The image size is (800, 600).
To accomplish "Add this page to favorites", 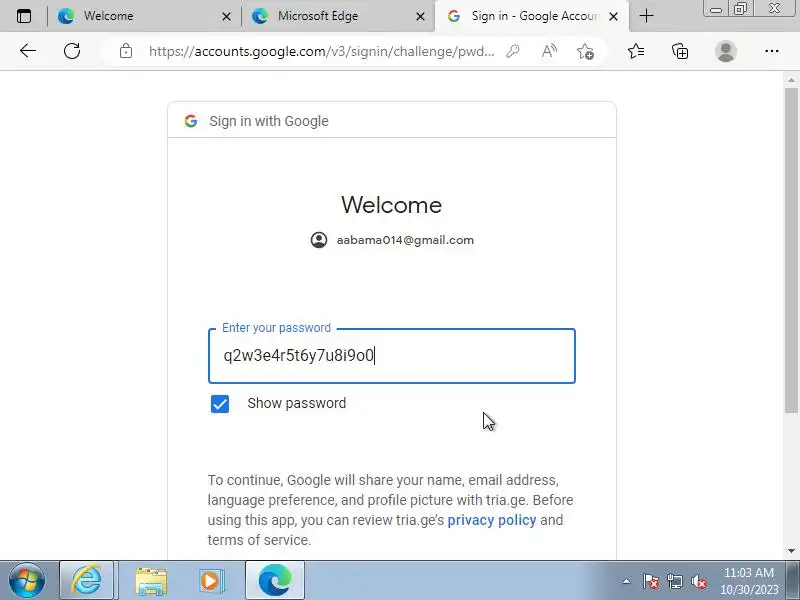I will (x=585, y=51).
